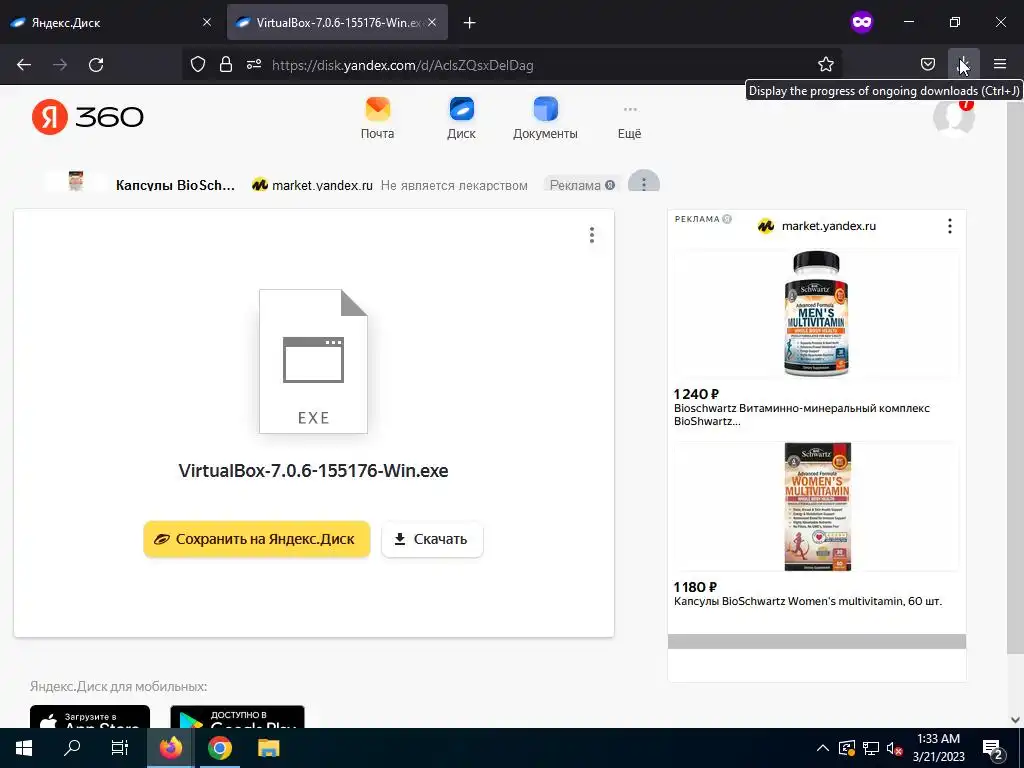The image size is (1024, 768).
Task: Open site permissions icon in address bar
Action: pyautogui.click(x=254, y=64)
